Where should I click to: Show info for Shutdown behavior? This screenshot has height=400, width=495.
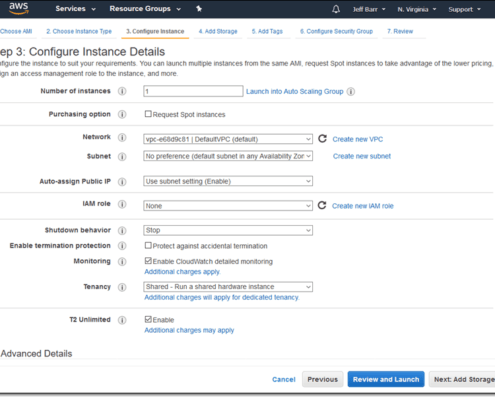pos(122,230)
